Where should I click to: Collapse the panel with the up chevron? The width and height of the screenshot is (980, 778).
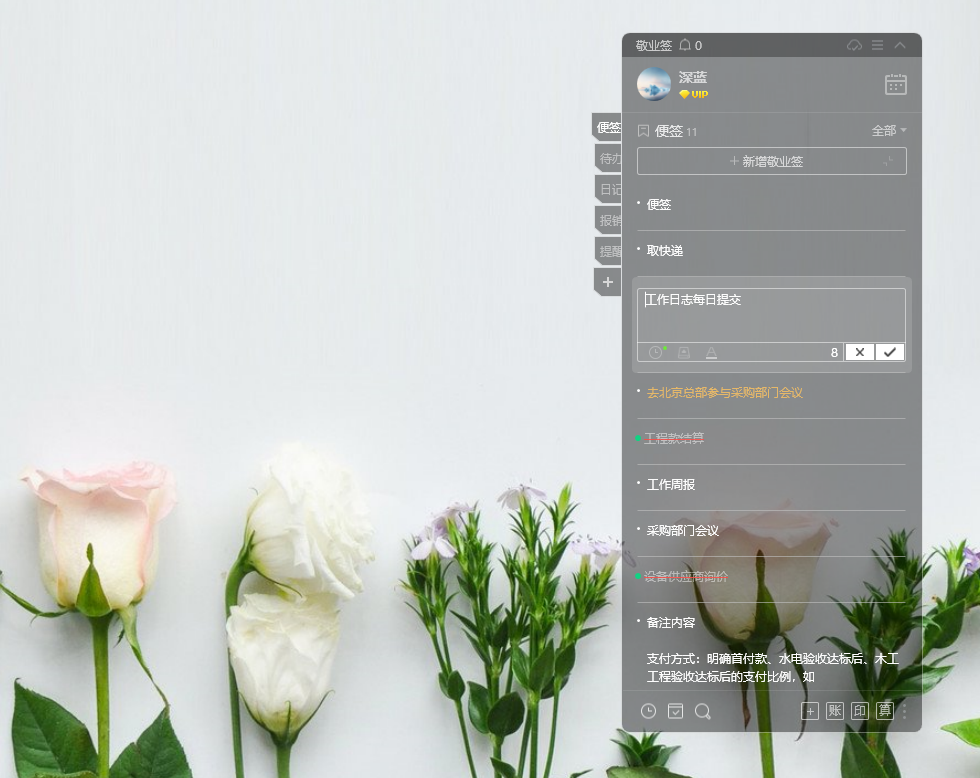(900, 45)
